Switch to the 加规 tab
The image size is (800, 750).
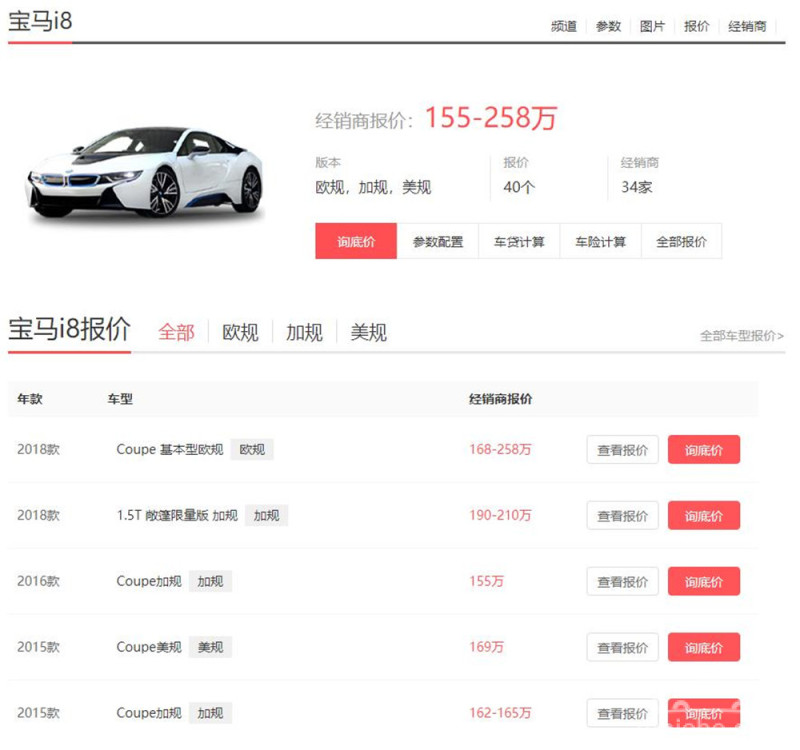pyautogui.click(x=304, y=332)
